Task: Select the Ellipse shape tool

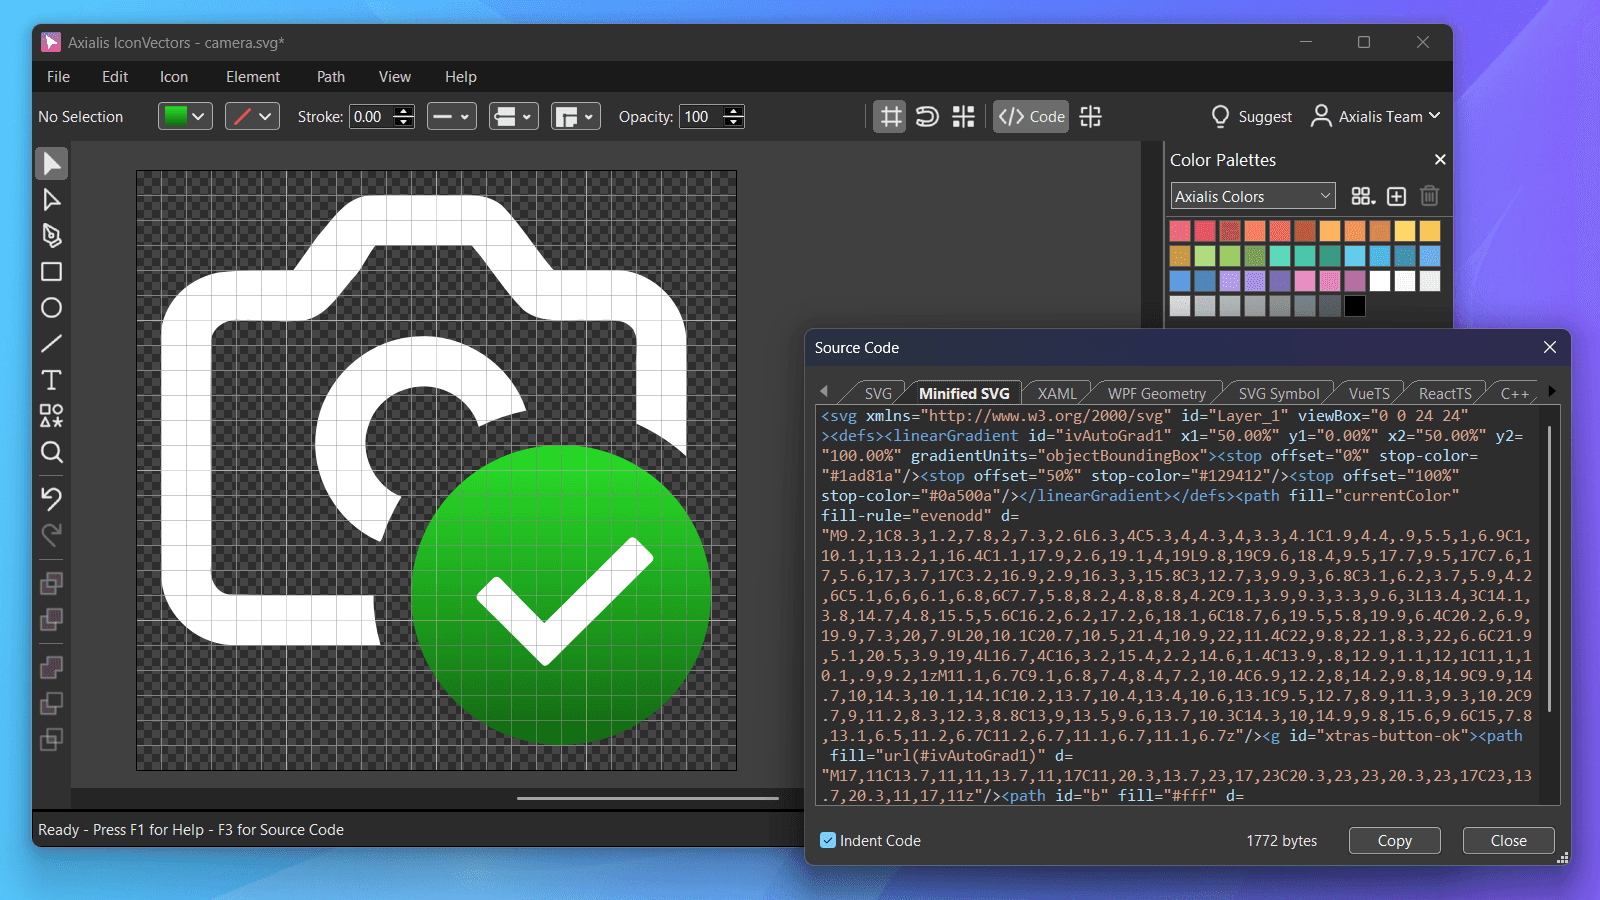Action: 52,308
